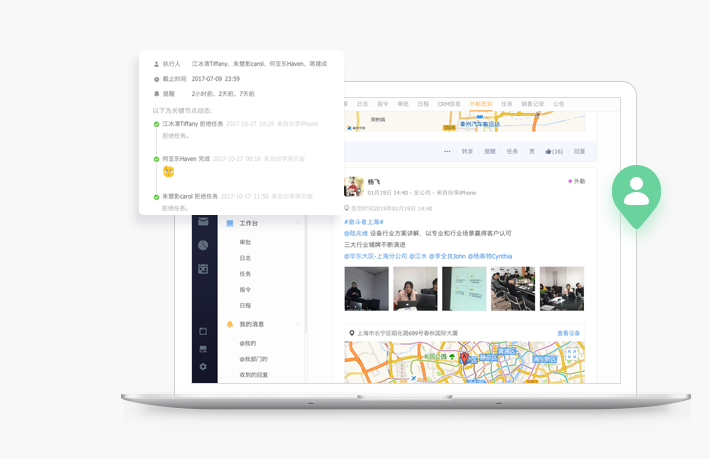Screen dimensions: 710x459
Task: Click the 查看设备 link
Action: pos(568,333)
